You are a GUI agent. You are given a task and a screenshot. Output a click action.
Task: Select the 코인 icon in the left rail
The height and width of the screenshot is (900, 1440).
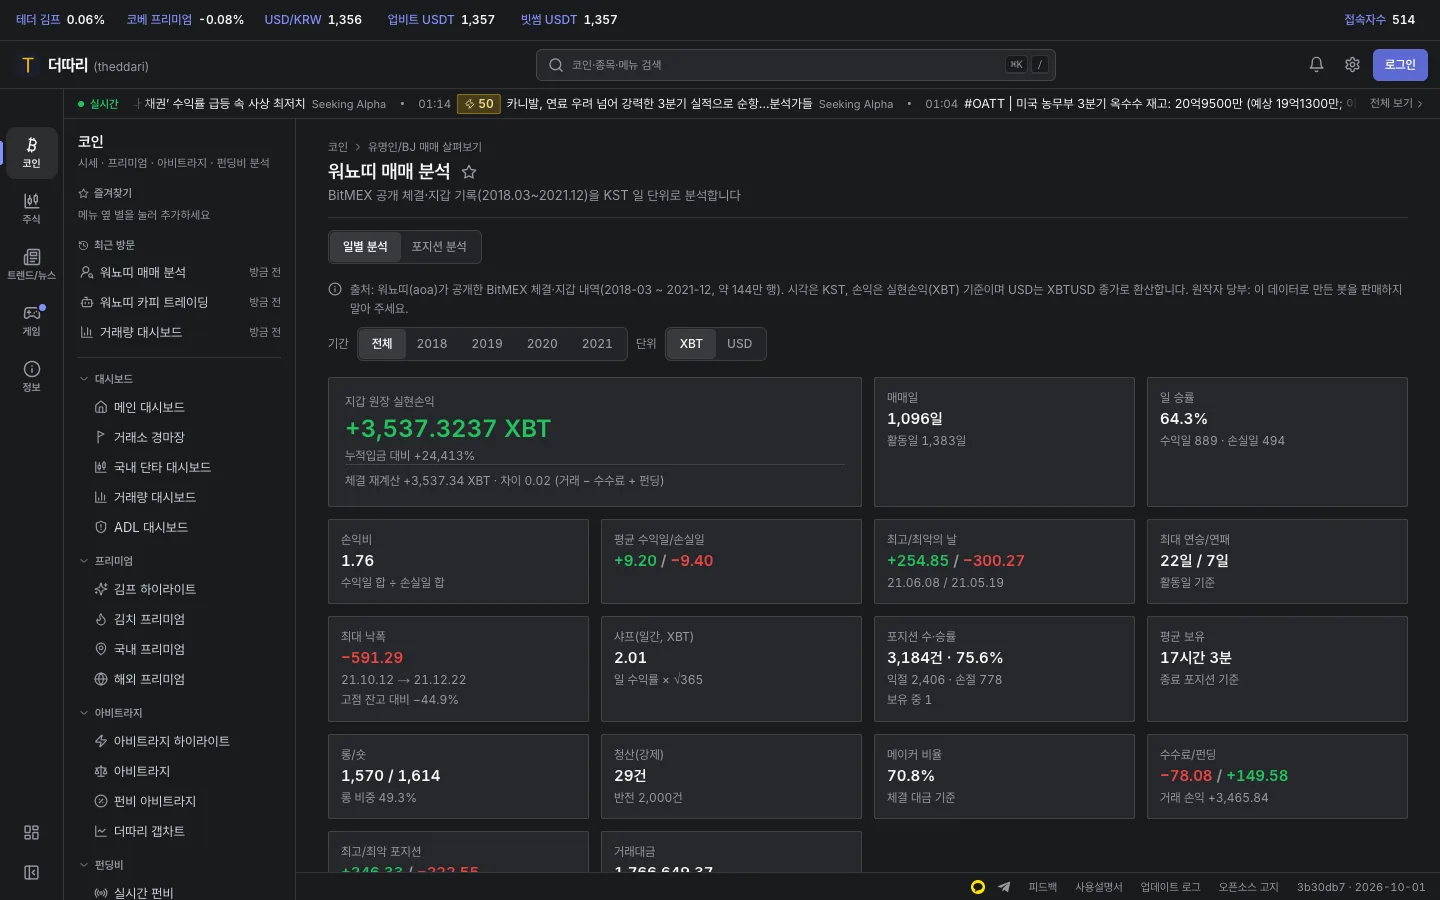[x=32, y=152]
